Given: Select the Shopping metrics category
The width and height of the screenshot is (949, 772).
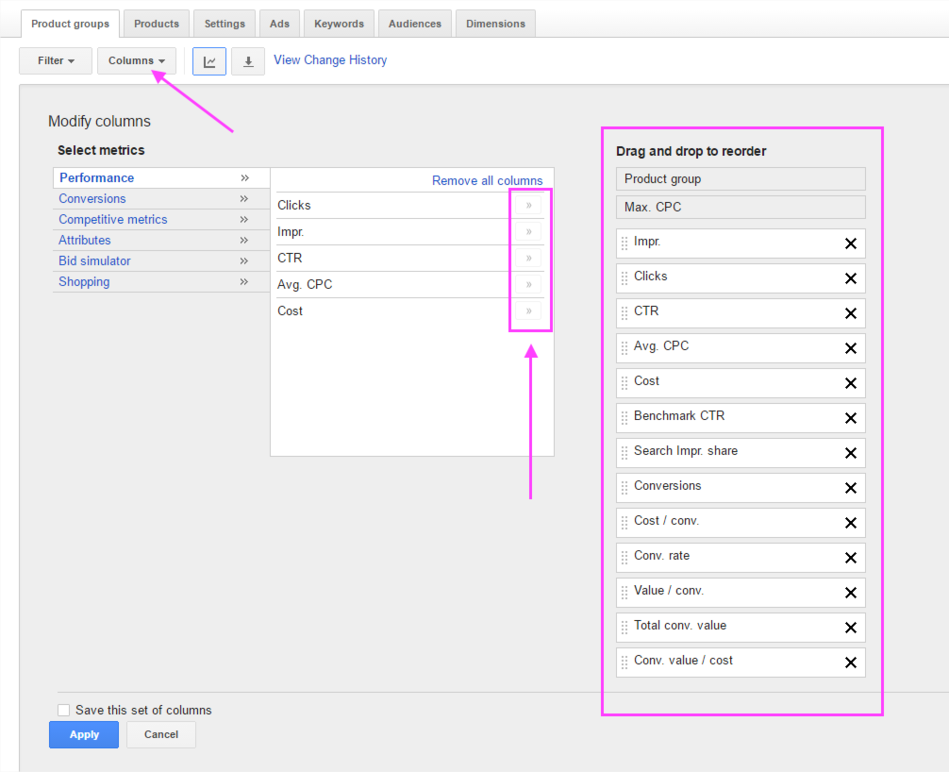Looking at the screenshot, I should click(x=84, y=282).
